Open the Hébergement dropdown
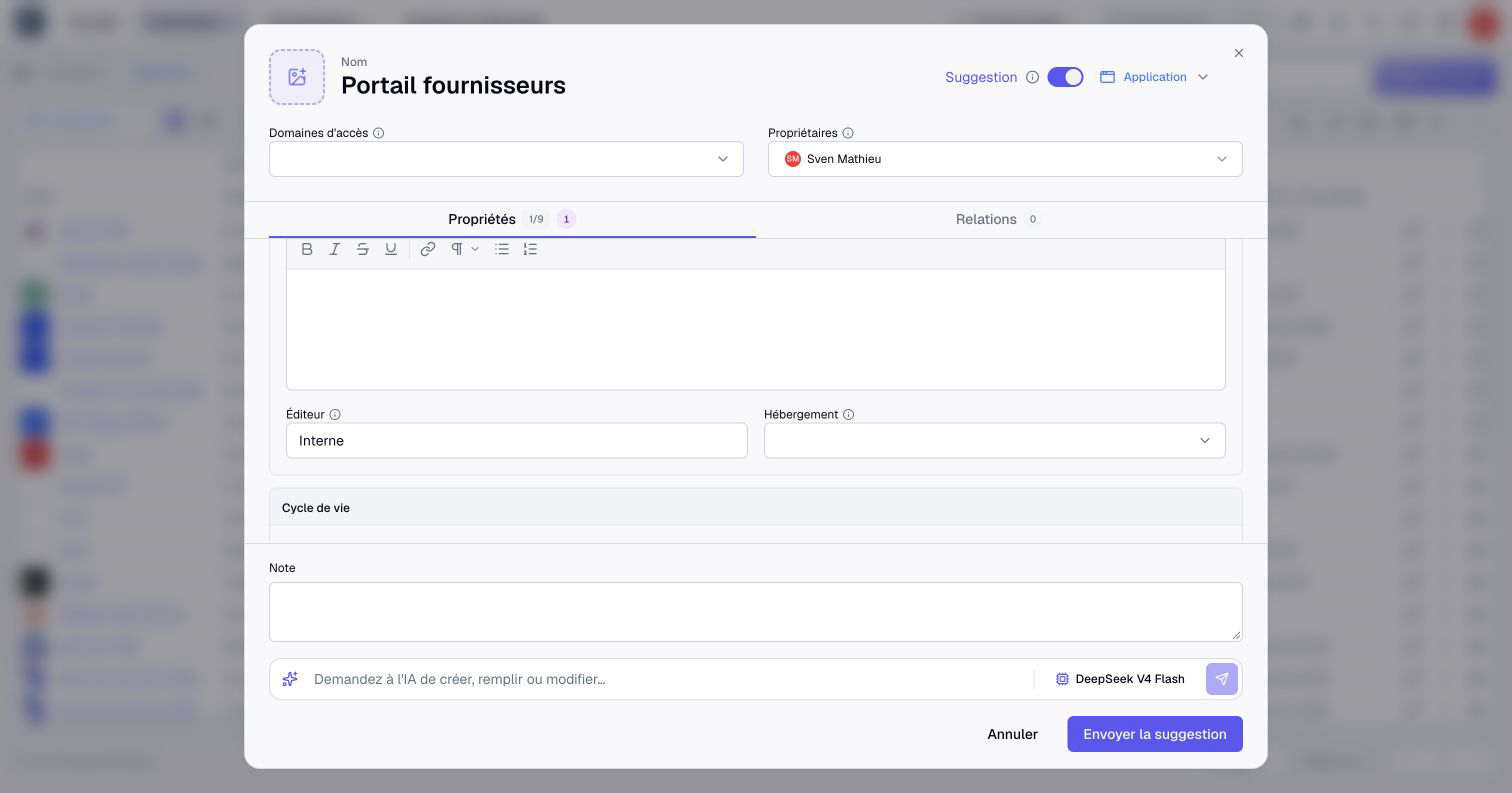This screenshot has width=1512, height=793. tap(995, 441)
